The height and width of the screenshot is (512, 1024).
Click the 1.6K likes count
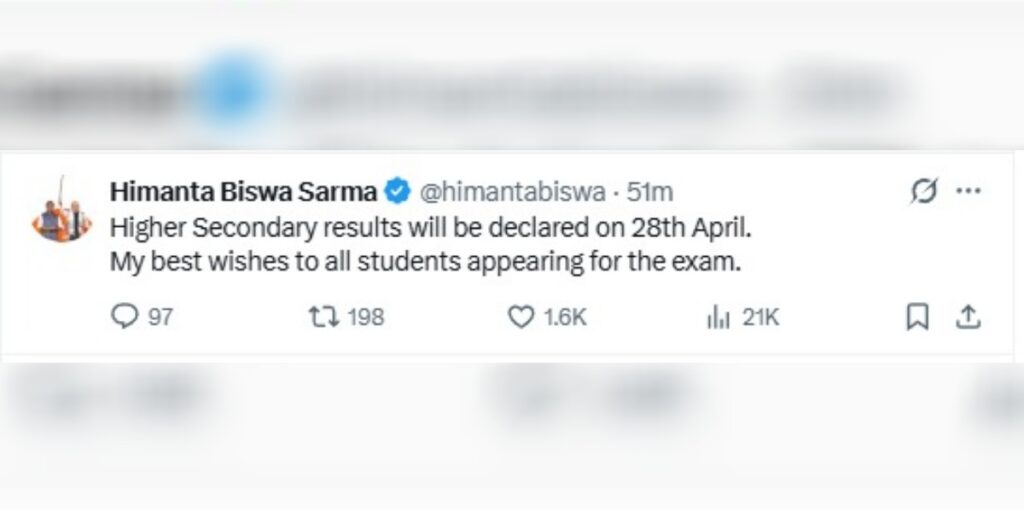click(x=565, y=317)
